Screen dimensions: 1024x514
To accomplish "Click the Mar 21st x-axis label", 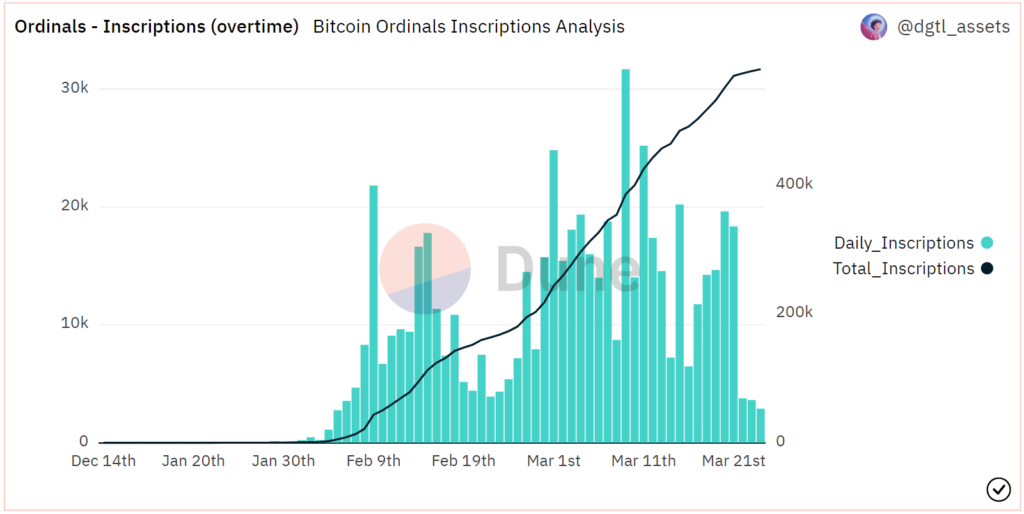I will pos(733,461).
